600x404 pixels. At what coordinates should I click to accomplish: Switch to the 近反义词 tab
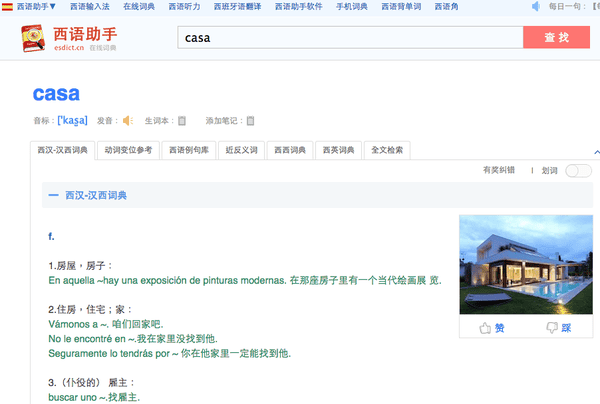point(242,151)
